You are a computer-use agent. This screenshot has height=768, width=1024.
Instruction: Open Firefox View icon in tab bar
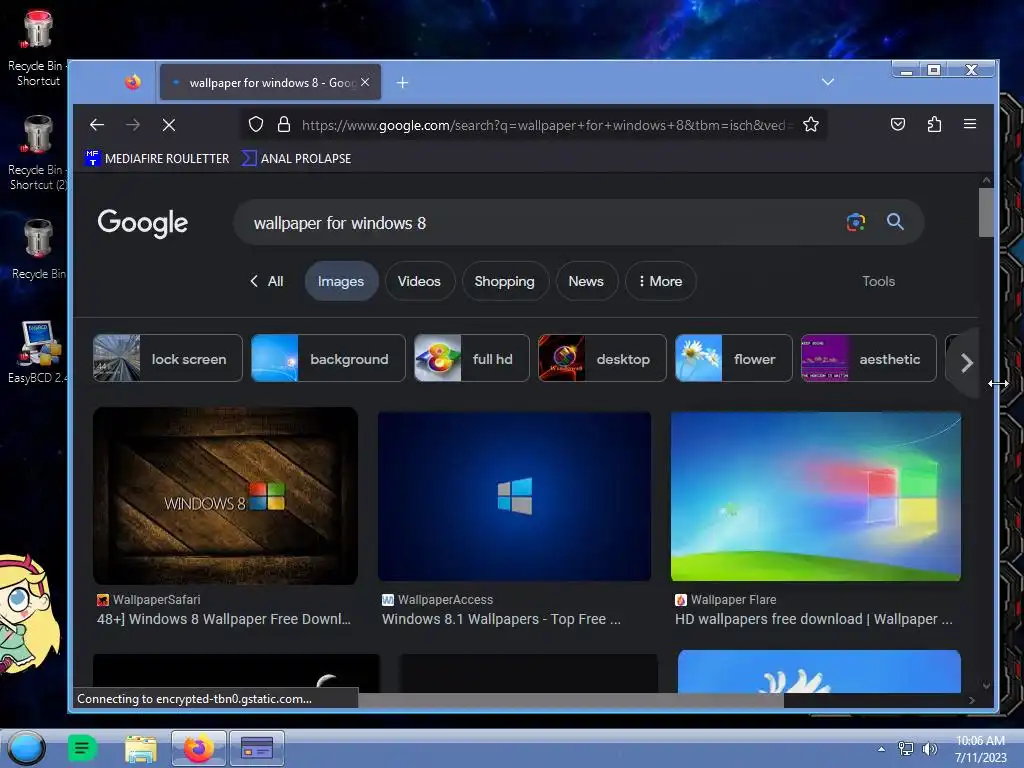pos(133,82)
